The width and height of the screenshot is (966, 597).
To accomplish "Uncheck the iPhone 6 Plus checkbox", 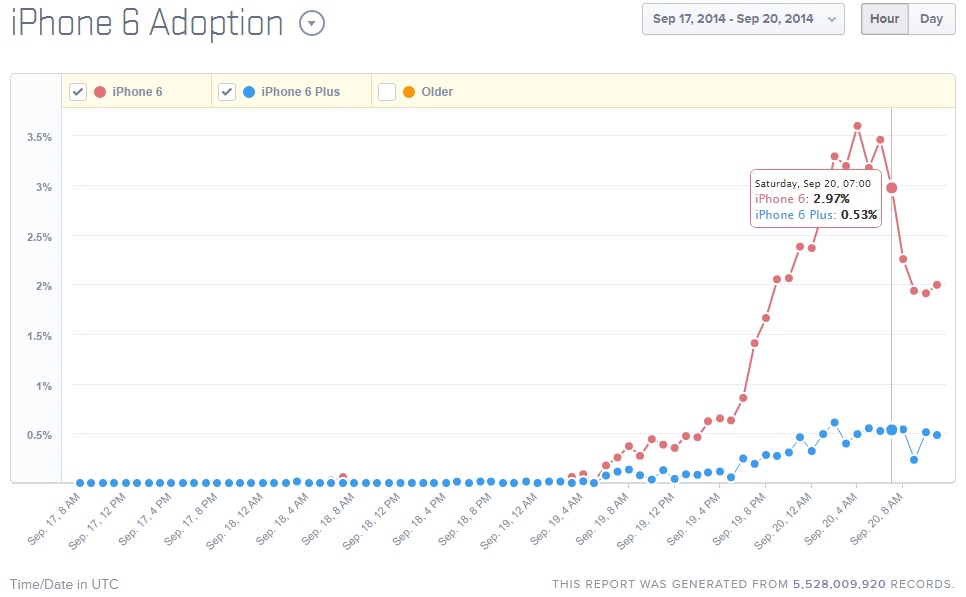I will [x=225, y=91].
